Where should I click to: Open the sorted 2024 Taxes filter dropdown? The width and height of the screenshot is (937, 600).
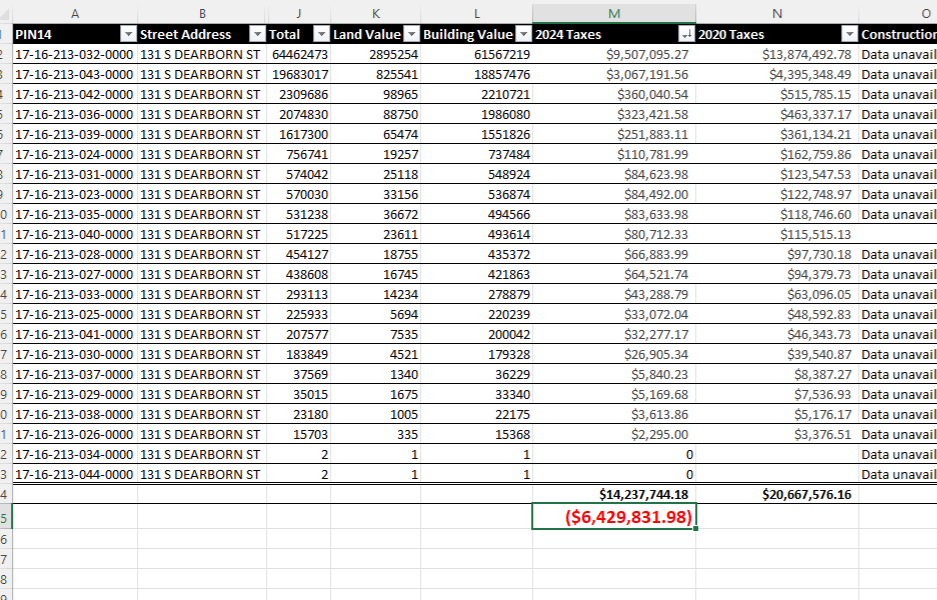click(687, 34)
